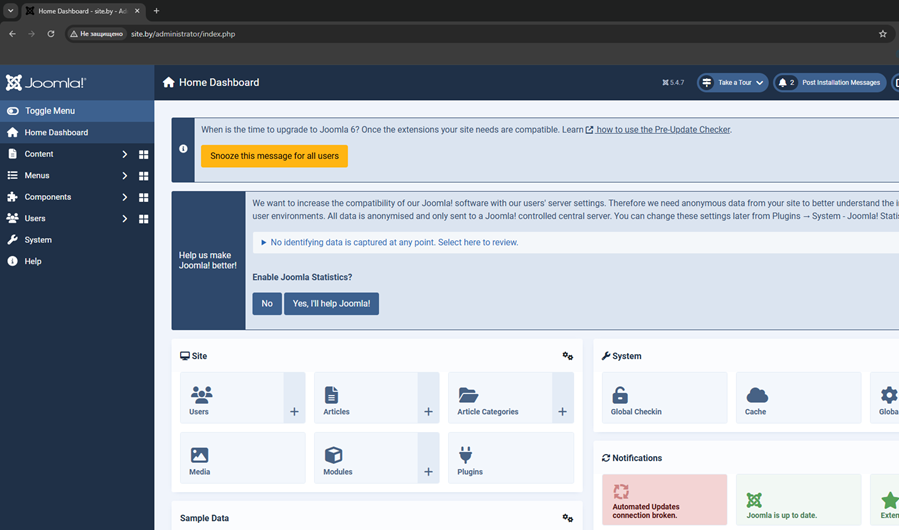Open a new browser tab
Viewport: 900px width, 530px height.
click(x=156, y=11)
